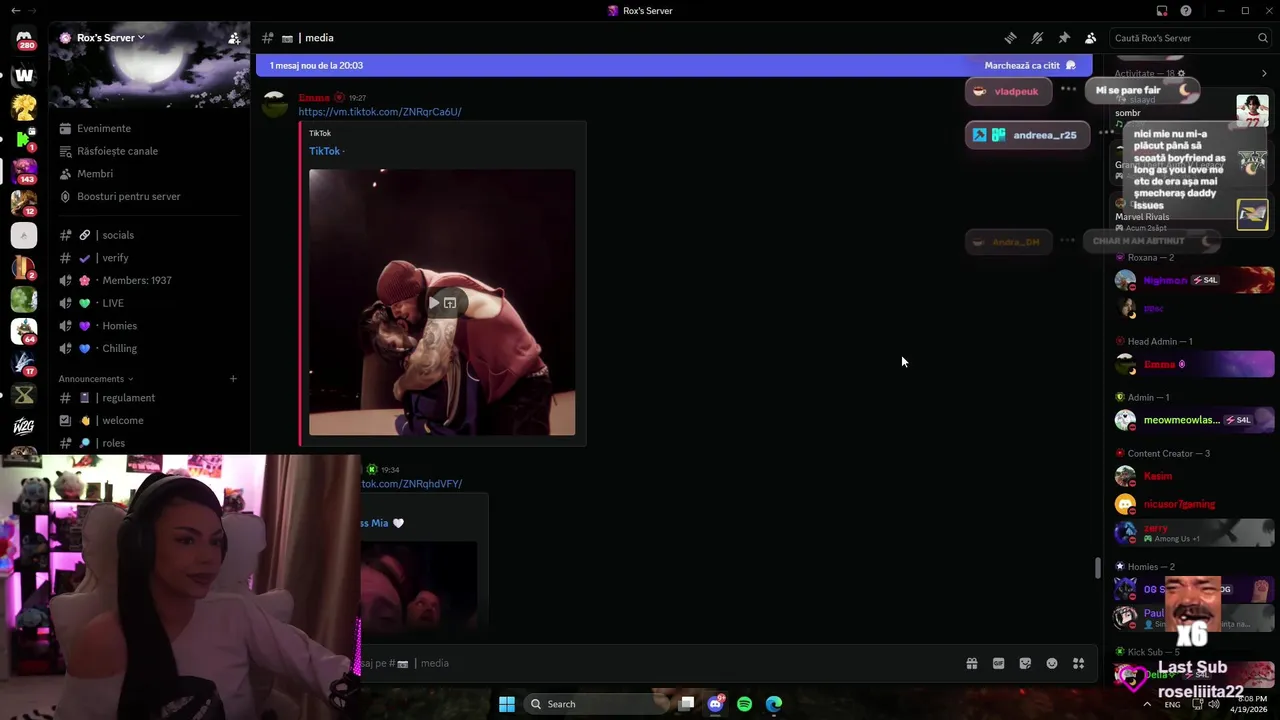Collapse the Announcements category
The image size is (1280, 720).
96,379
